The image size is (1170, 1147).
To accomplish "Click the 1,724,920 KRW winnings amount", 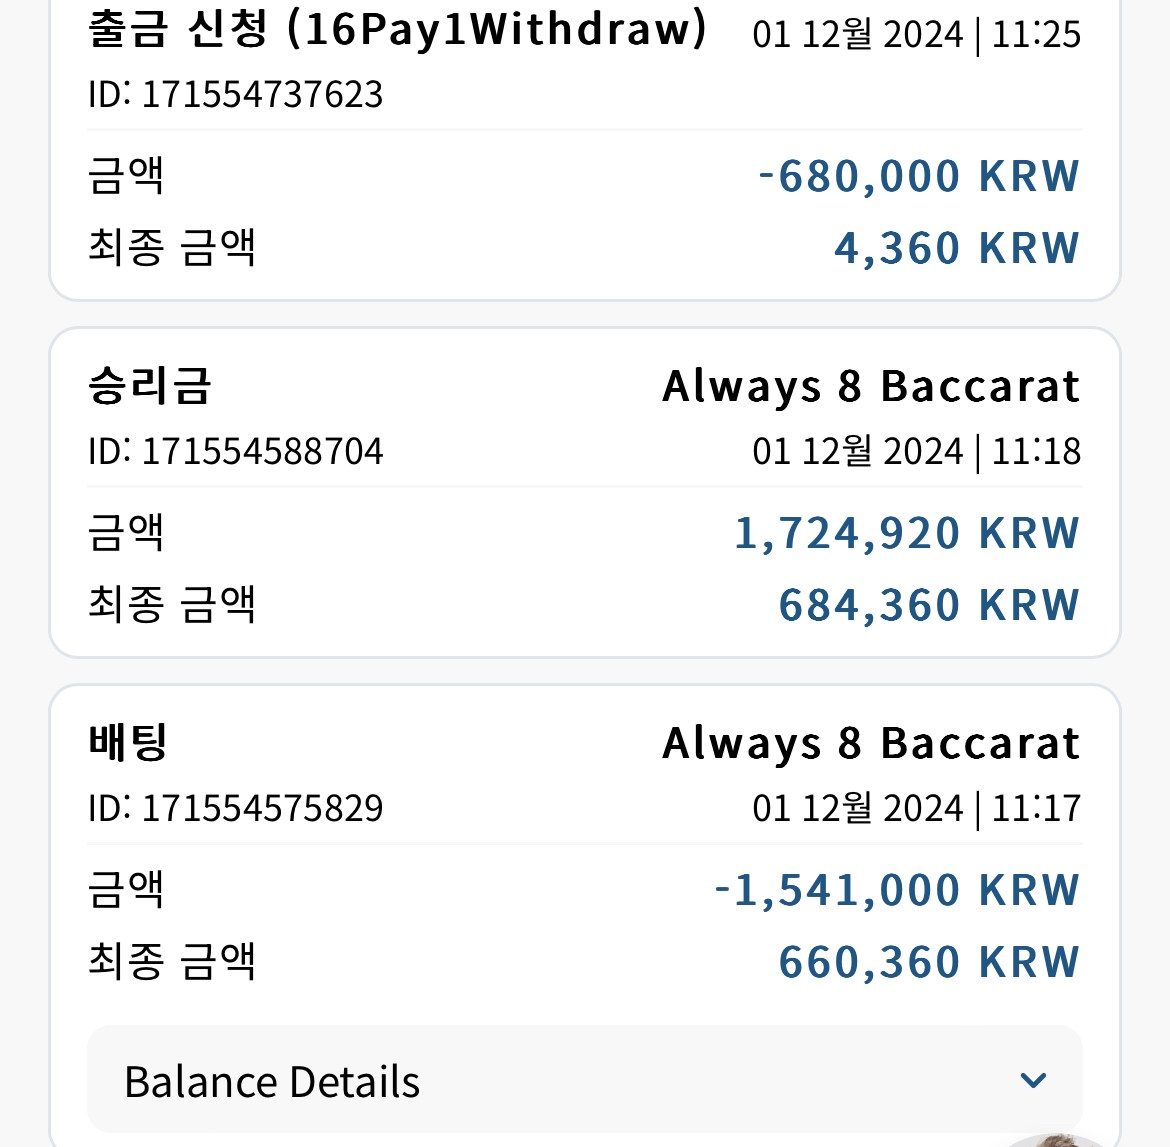I will (x=907, y=533).
